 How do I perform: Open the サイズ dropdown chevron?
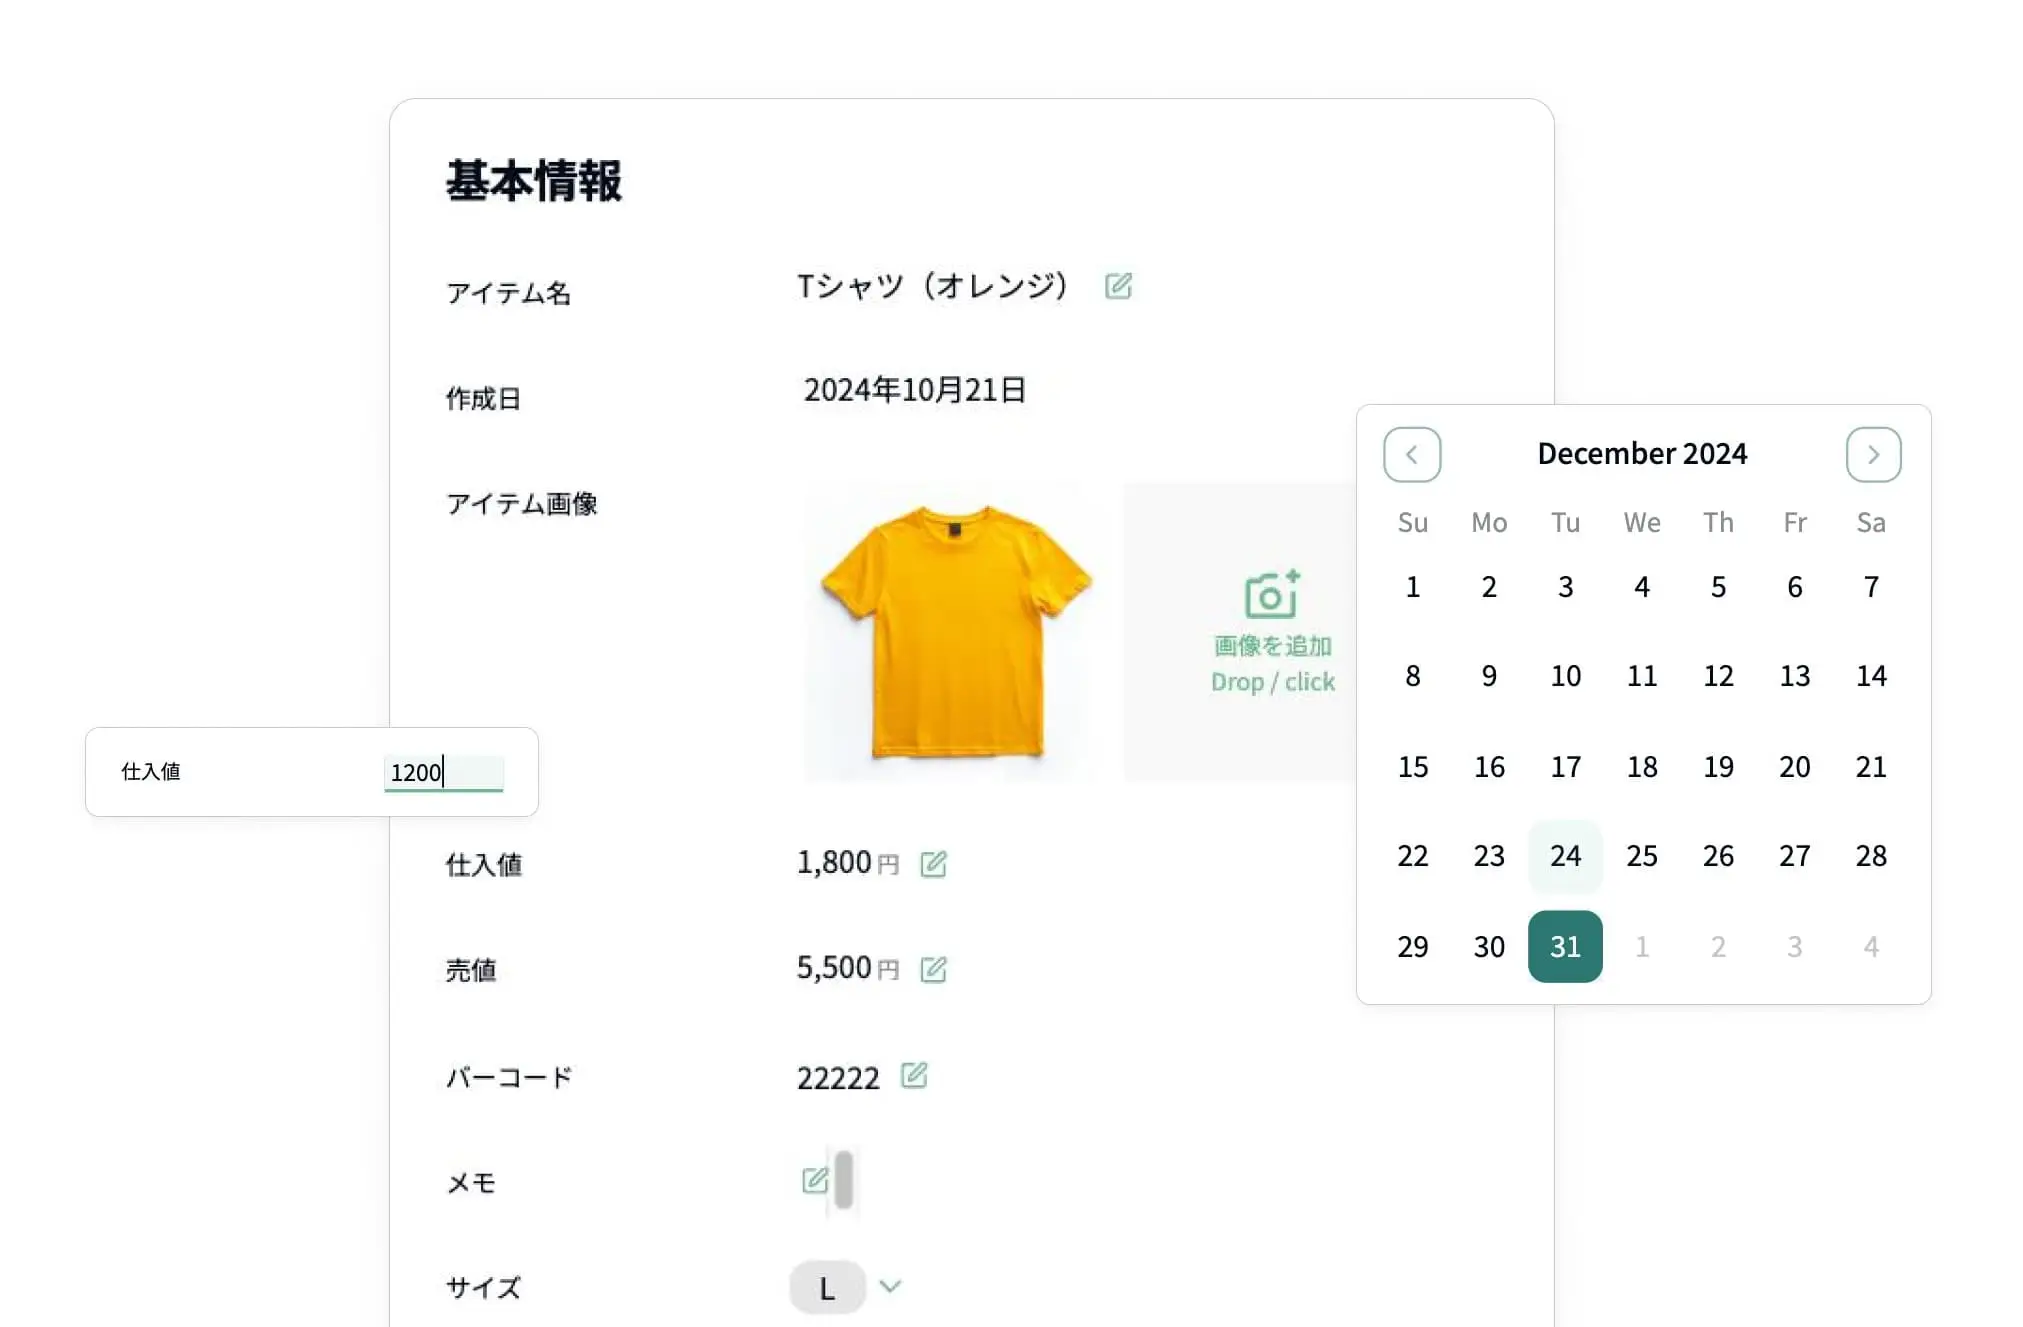pos(890,1286)
